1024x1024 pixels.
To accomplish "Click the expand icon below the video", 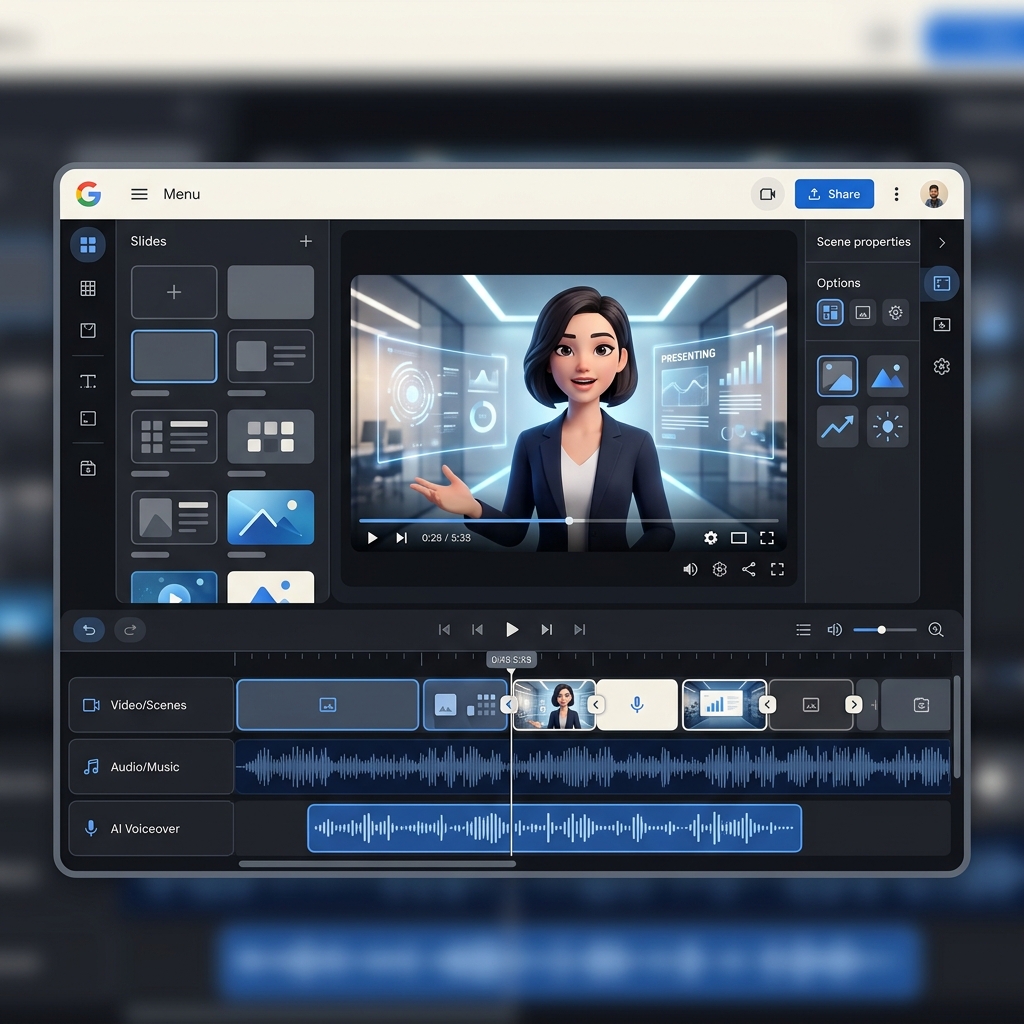I will pos(777,569).
